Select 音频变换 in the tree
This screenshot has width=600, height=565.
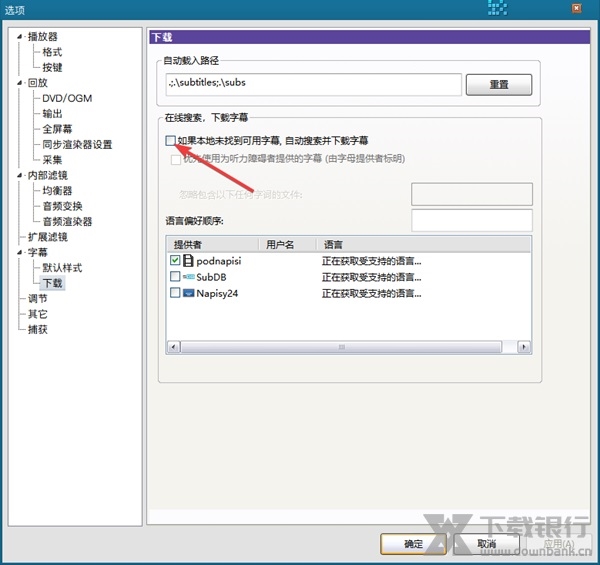coord(62,206)
